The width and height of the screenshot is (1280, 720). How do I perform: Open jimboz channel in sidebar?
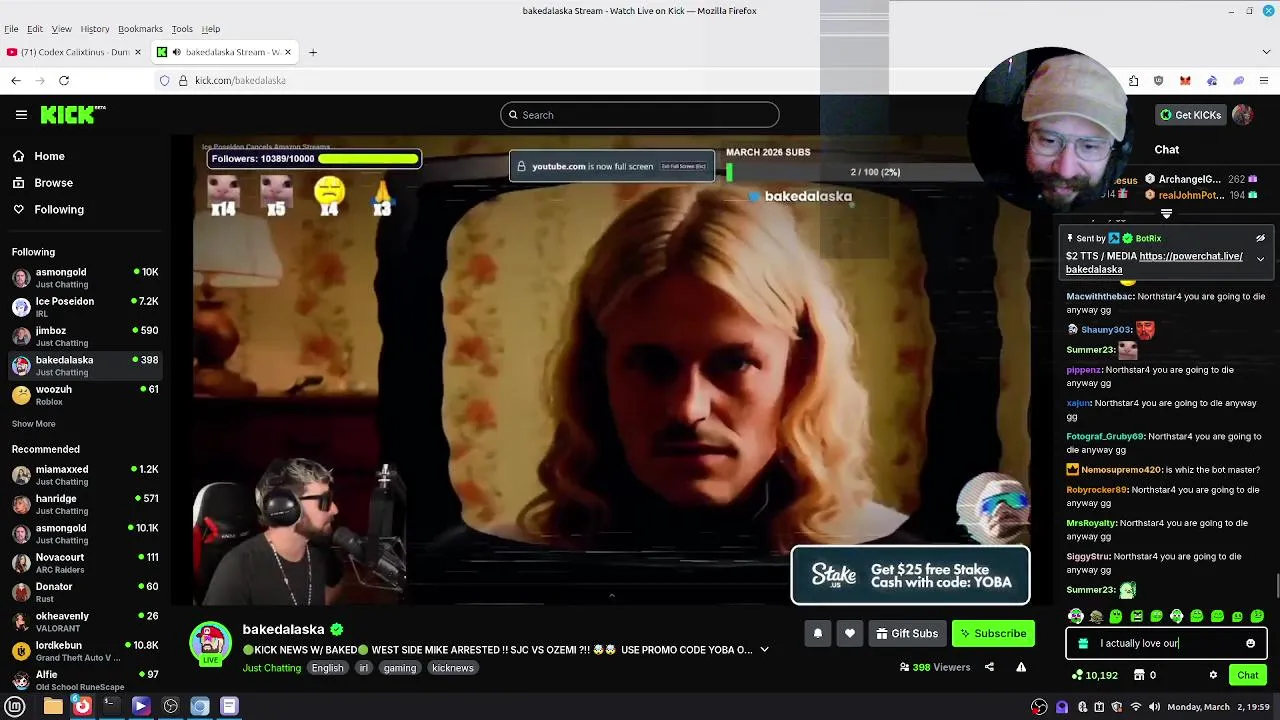point(85,336)
